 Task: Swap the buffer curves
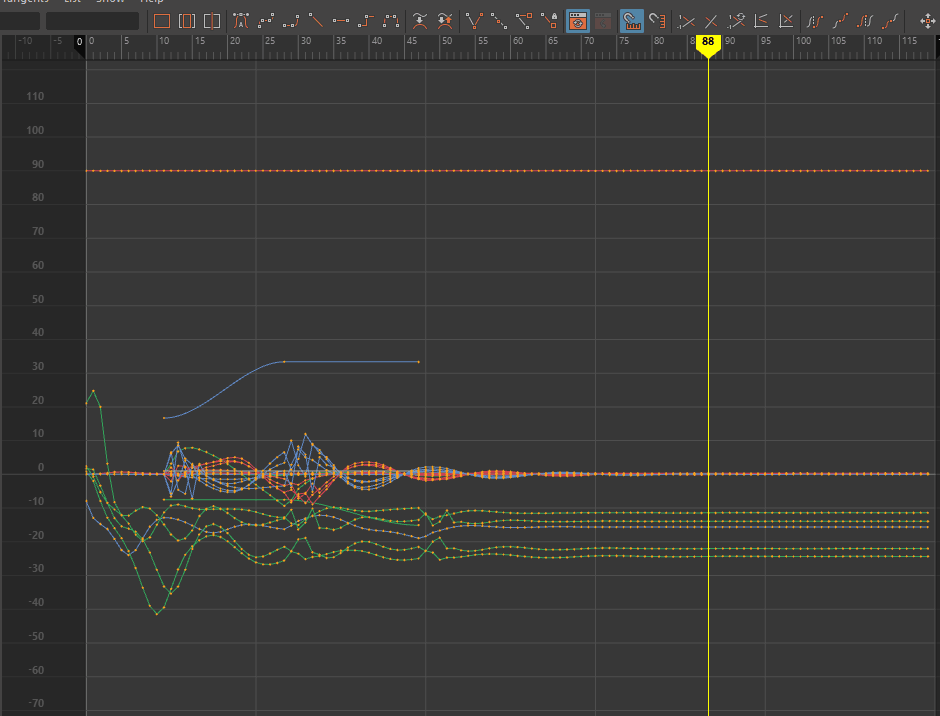[x=445, y=22]
